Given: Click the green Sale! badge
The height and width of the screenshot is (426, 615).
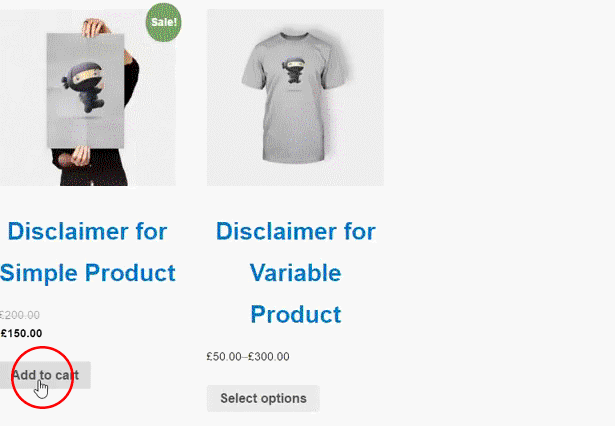Looking at the screenshot, I should pos(164,22).
